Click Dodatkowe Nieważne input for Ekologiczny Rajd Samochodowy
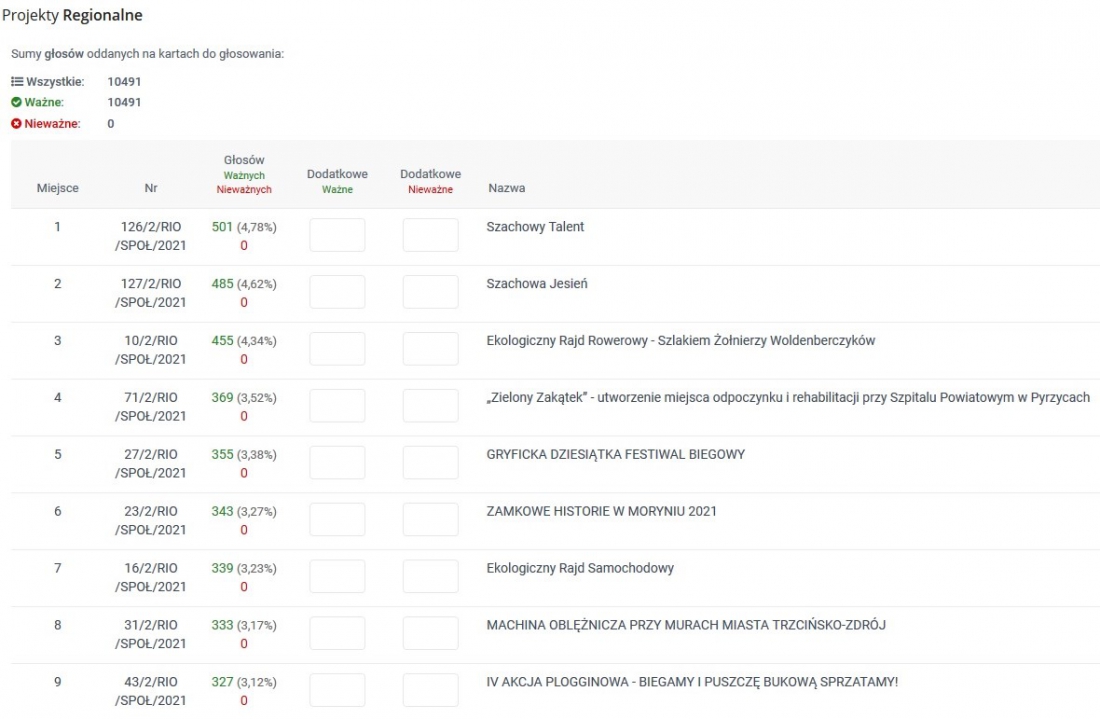Screen dimensions: 1100x719 [430, 577]
